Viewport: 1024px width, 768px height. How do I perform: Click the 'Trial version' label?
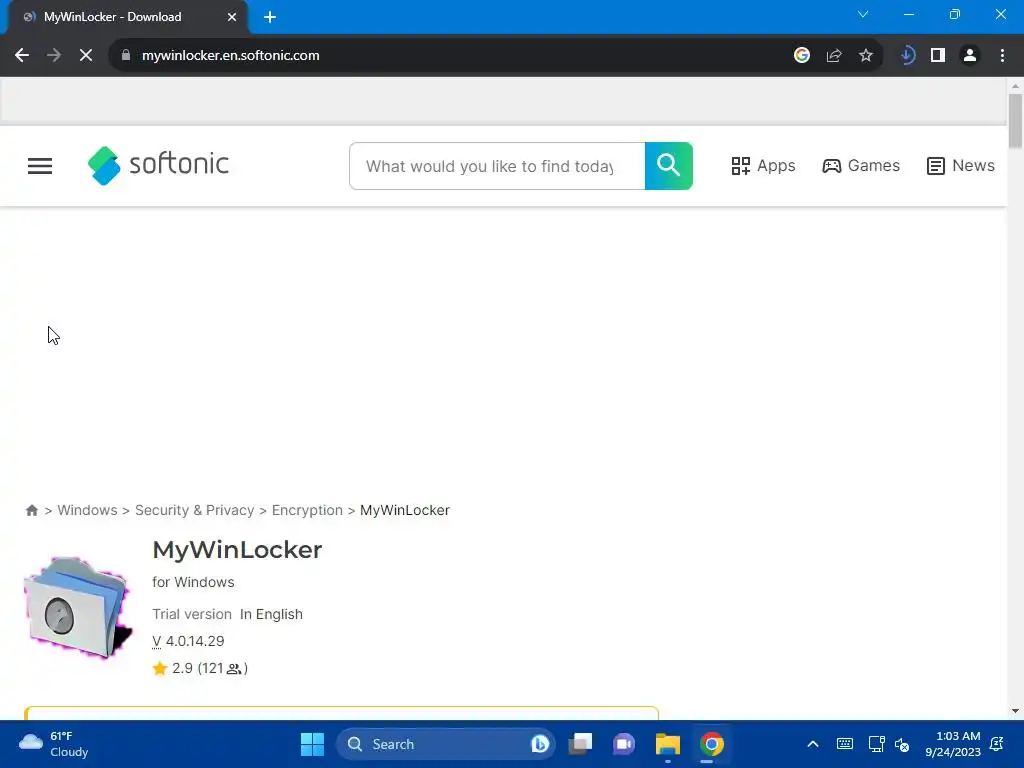192,615
